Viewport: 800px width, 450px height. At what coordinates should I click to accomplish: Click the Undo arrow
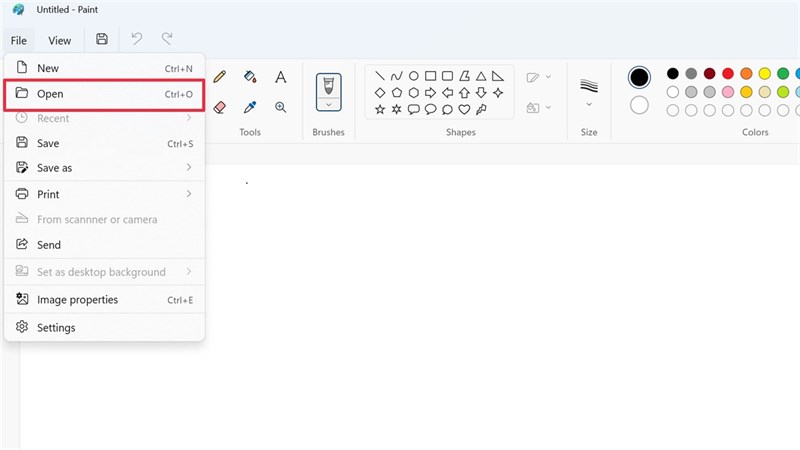[137, 39]
